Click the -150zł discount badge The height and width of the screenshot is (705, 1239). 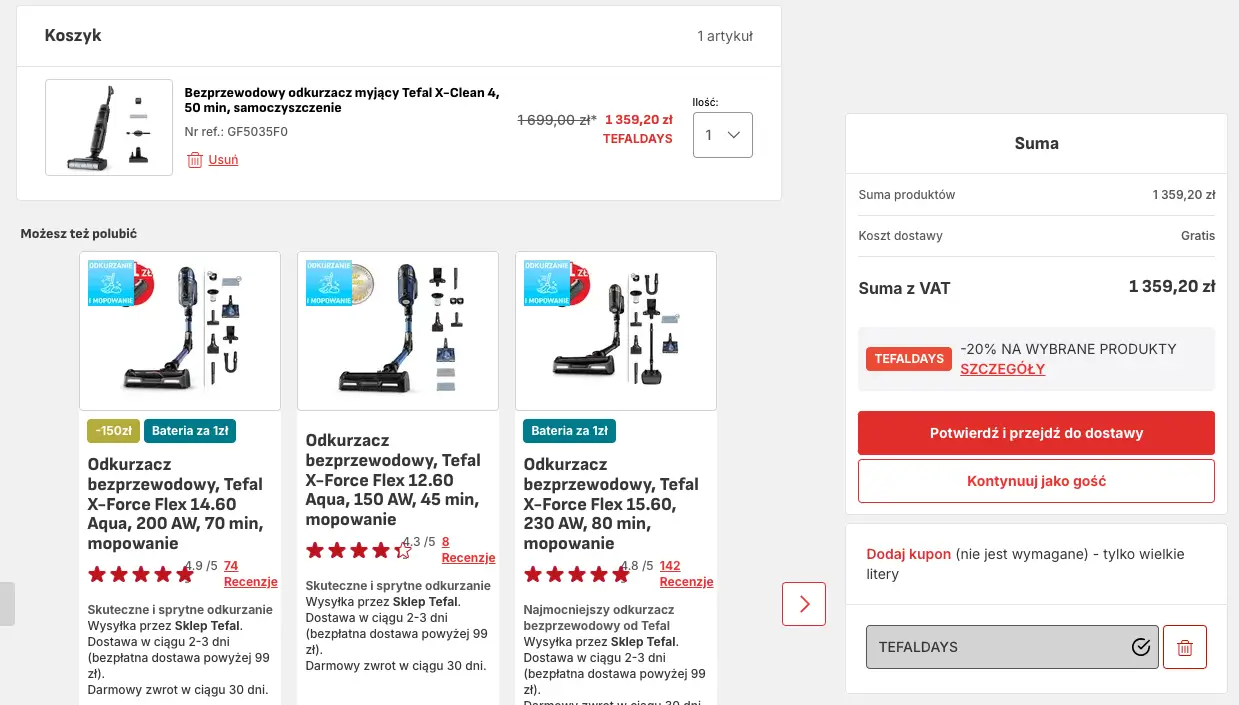click(x=114, y=431)
